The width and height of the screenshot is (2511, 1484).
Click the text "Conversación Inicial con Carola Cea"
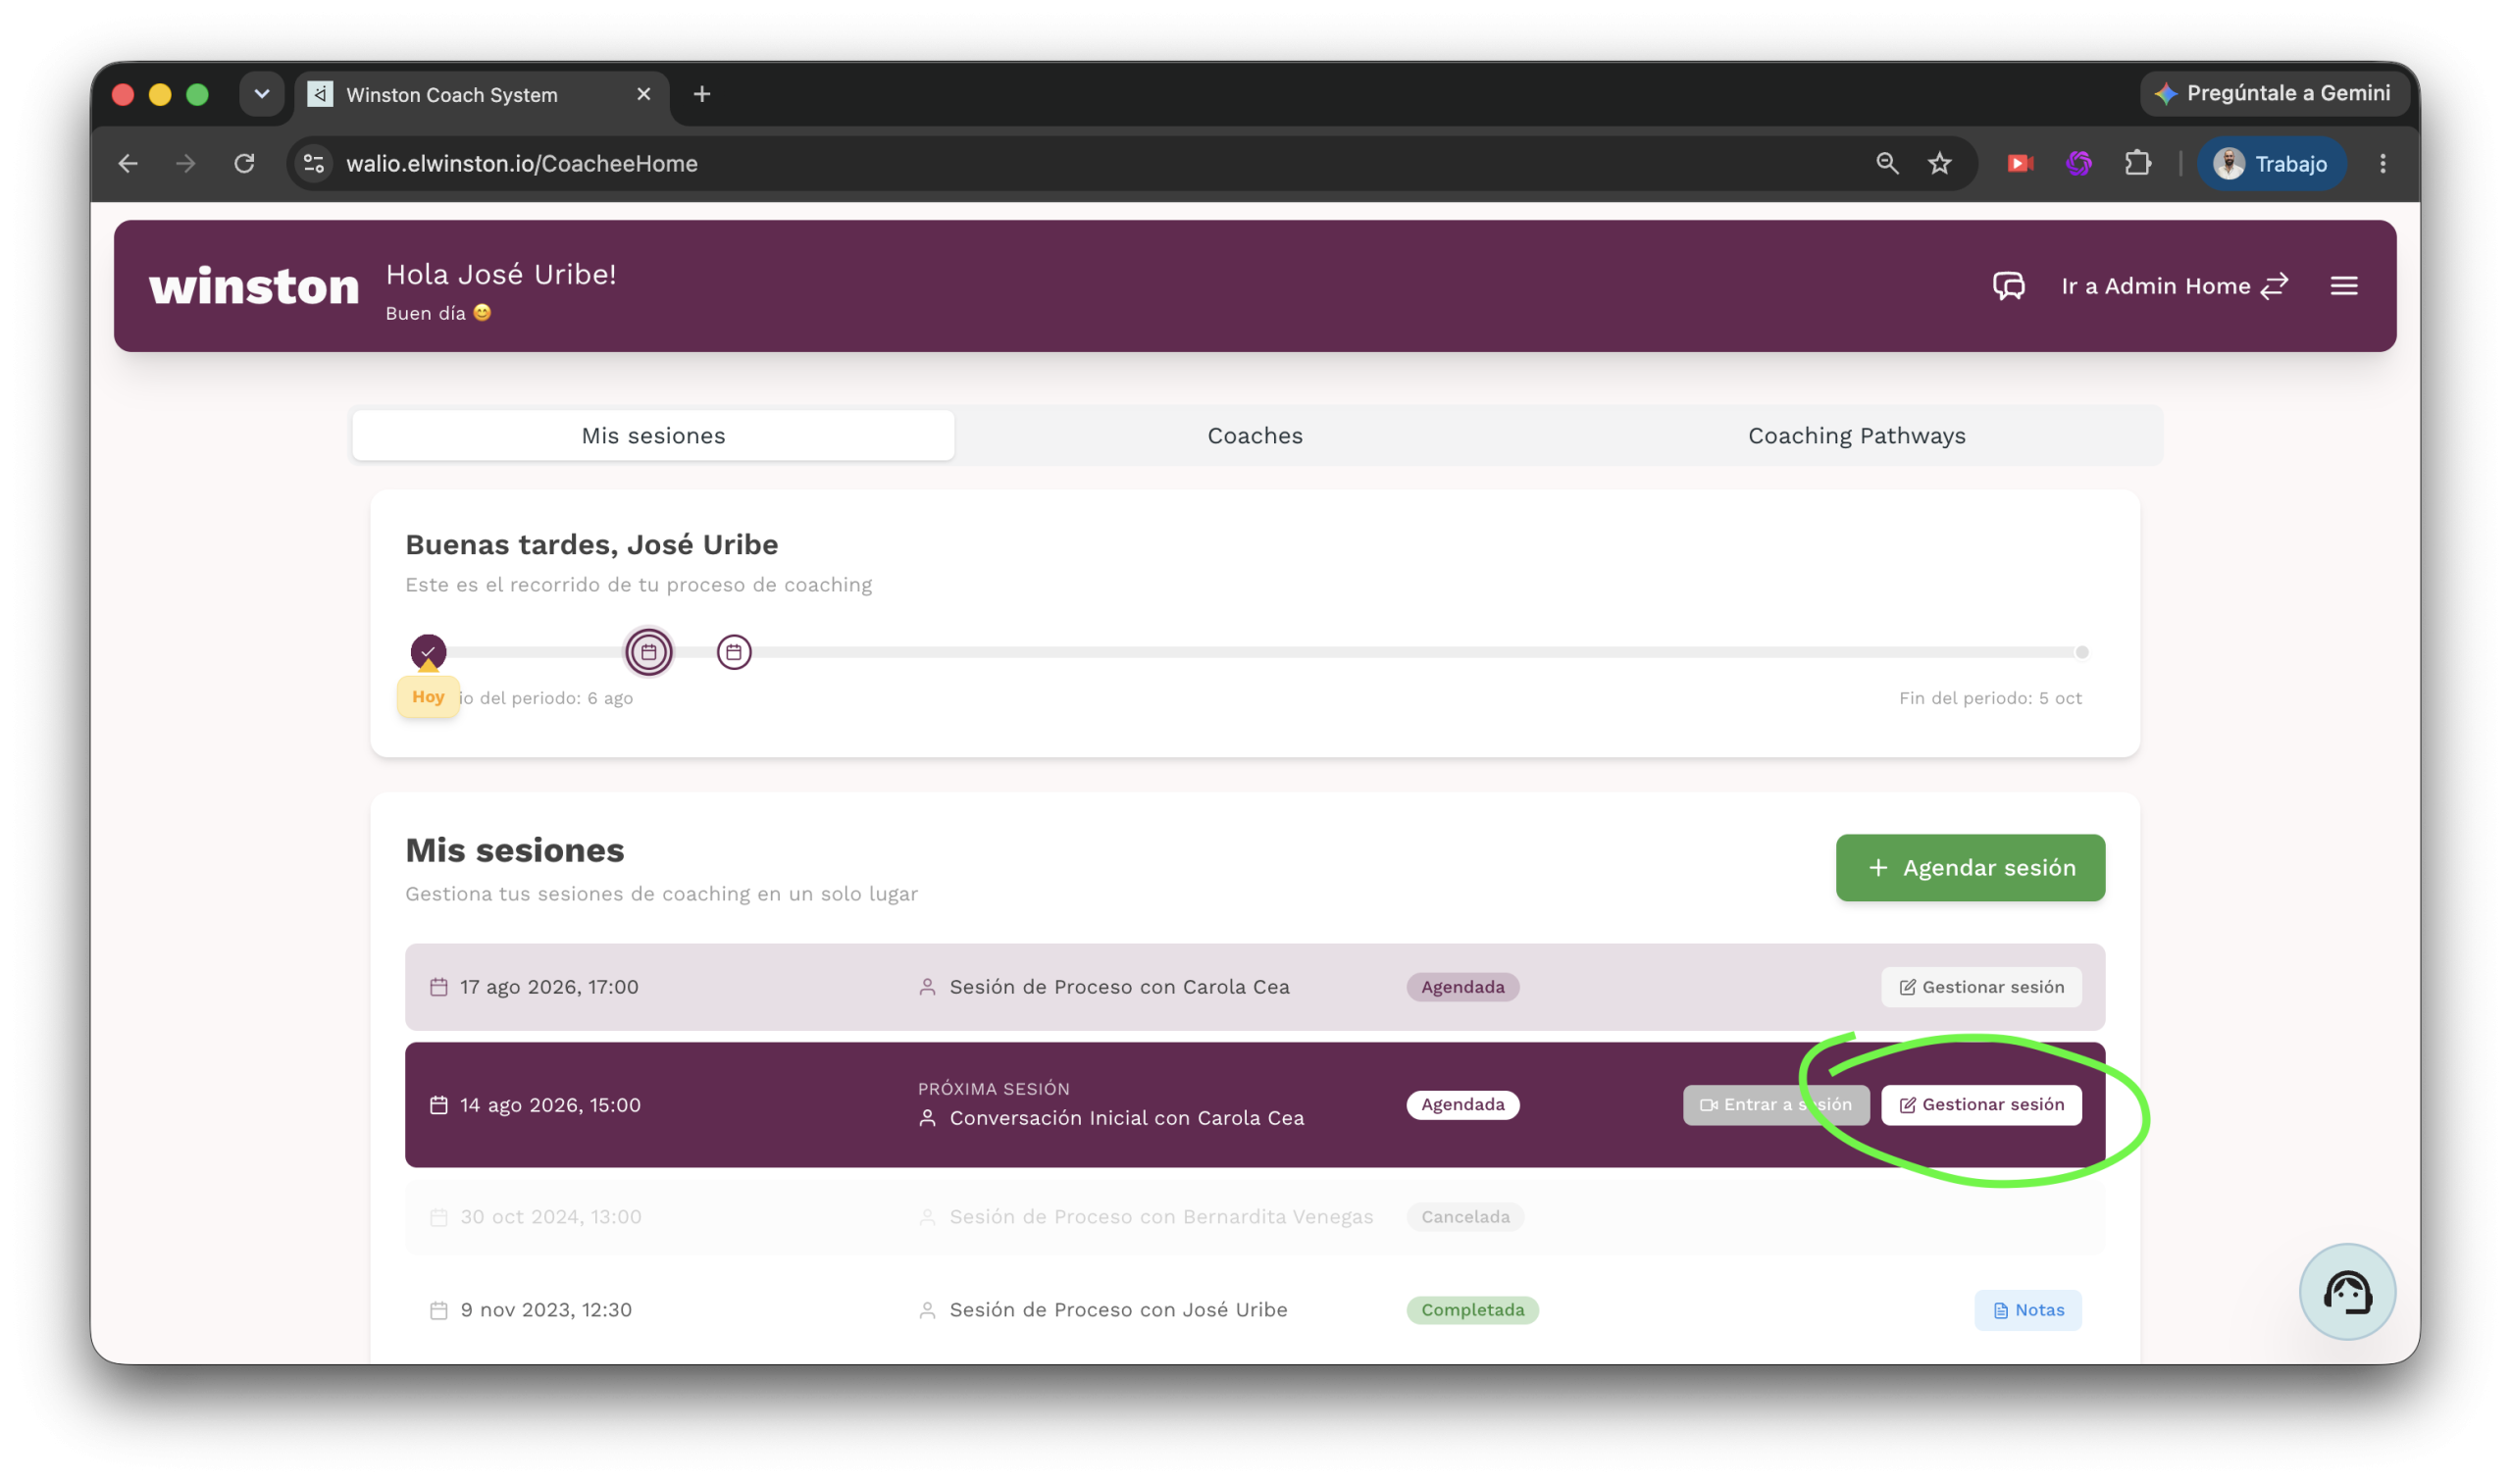(x=1126, y=1118)
